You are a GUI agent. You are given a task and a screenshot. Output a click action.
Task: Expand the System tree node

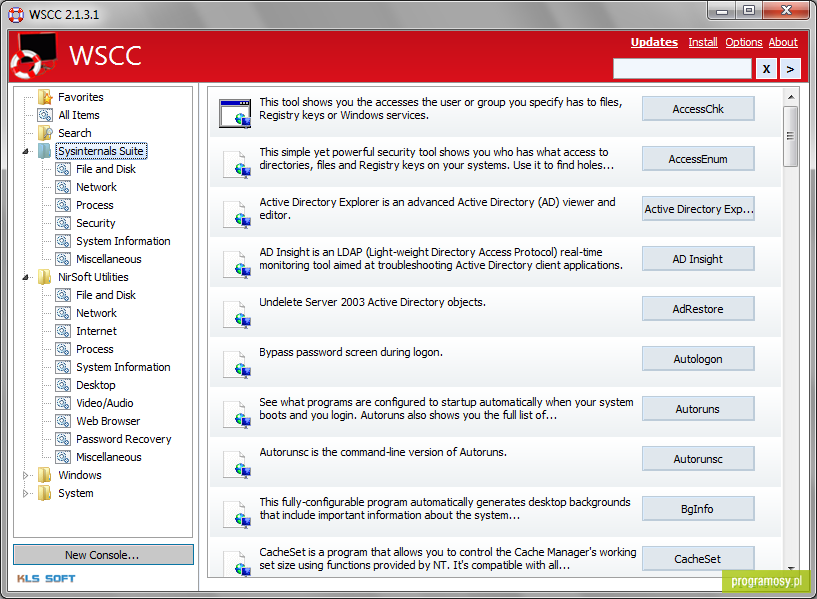pos(26,493)
